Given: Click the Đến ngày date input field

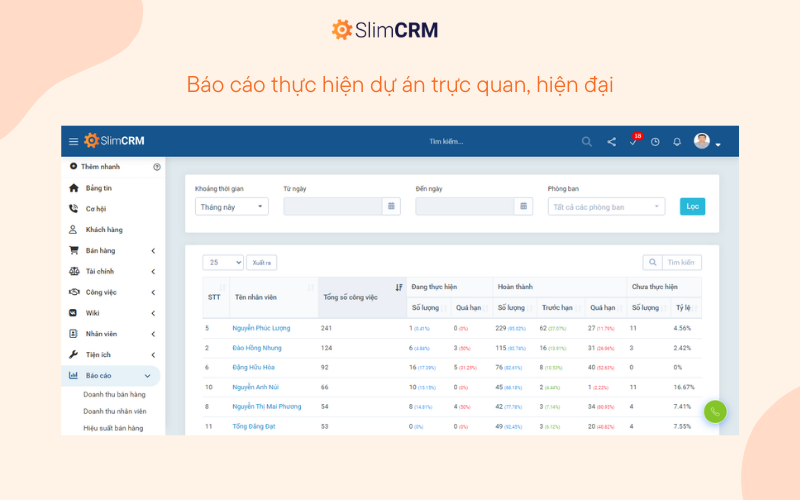Looking at the screenshot, I should click(x=465, y=206).
